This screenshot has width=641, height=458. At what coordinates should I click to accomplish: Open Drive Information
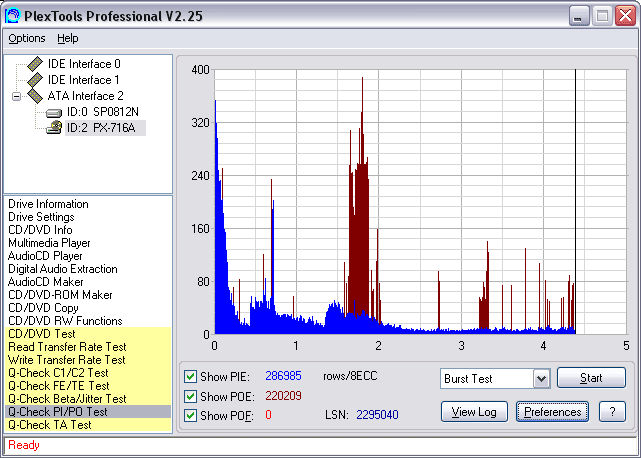click(48, 204)
